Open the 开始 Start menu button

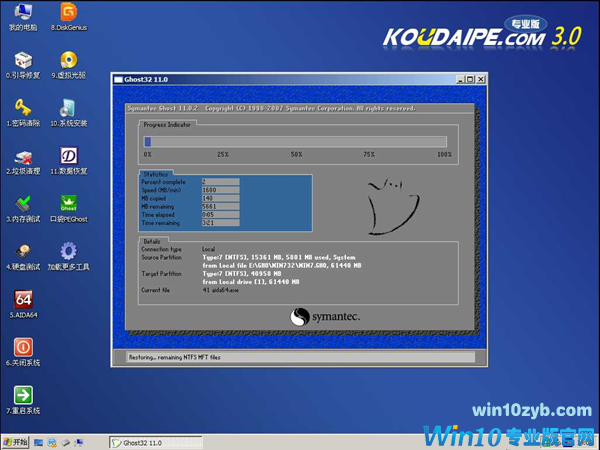[15, 442]
